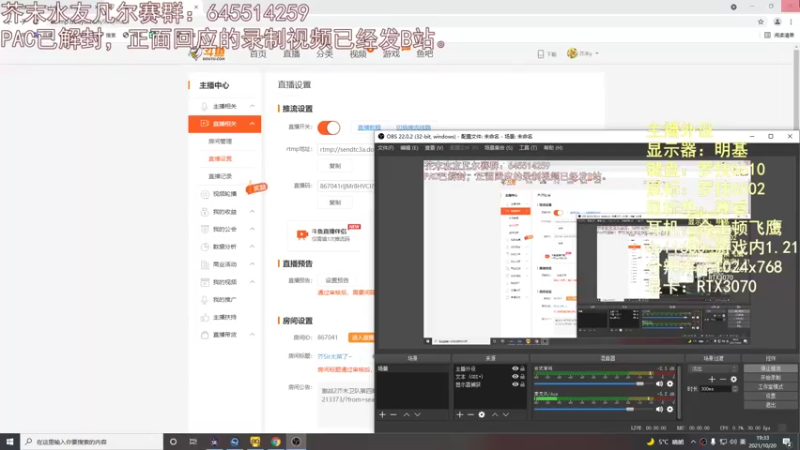Toggle the 直播开关 live switch

pyautogui.click(x=329, y=128)
